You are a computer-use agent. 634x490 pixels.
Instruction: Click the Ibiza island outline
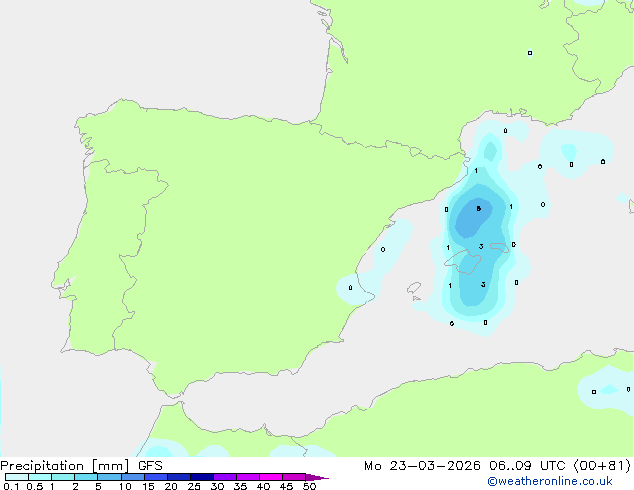(414, 288)
